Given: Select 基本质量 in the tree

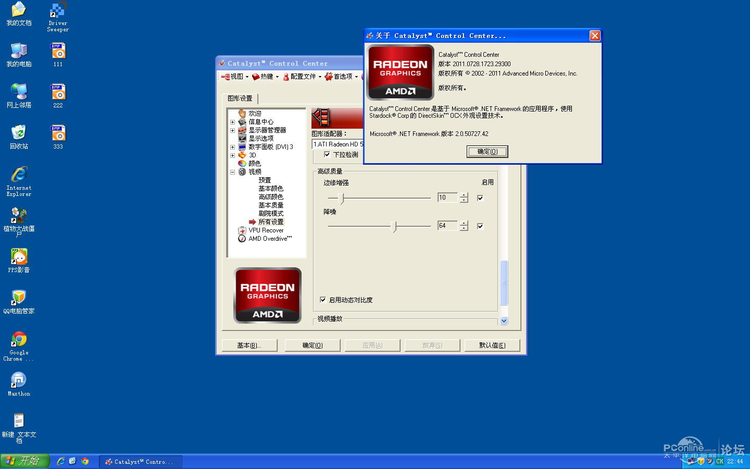Looking at the screenshot, I should click(271, 205).
